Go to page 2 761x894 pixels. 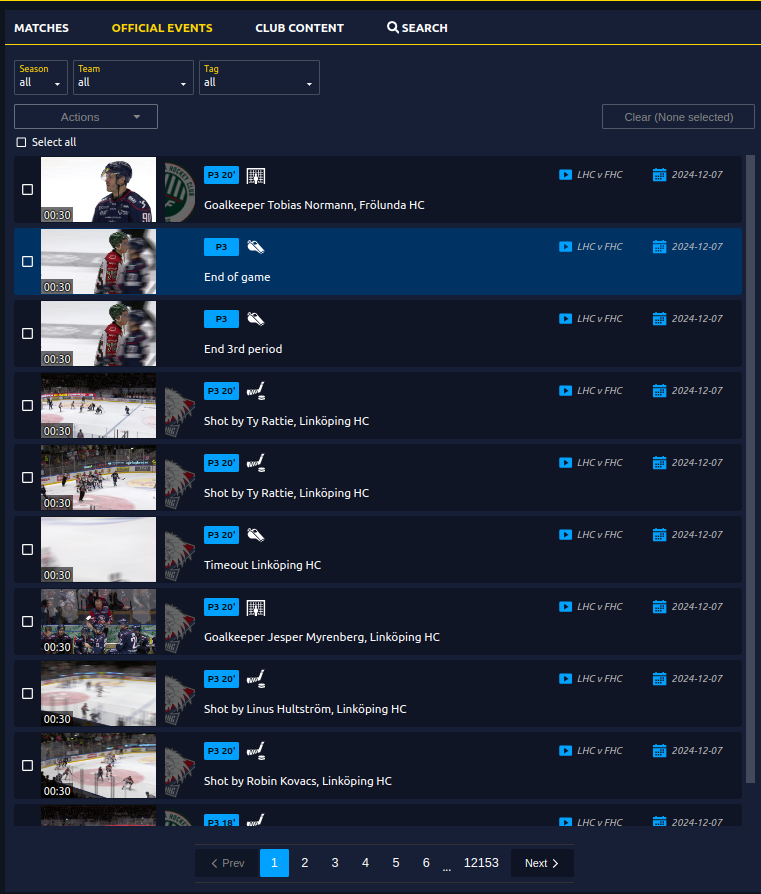[305, 863]
